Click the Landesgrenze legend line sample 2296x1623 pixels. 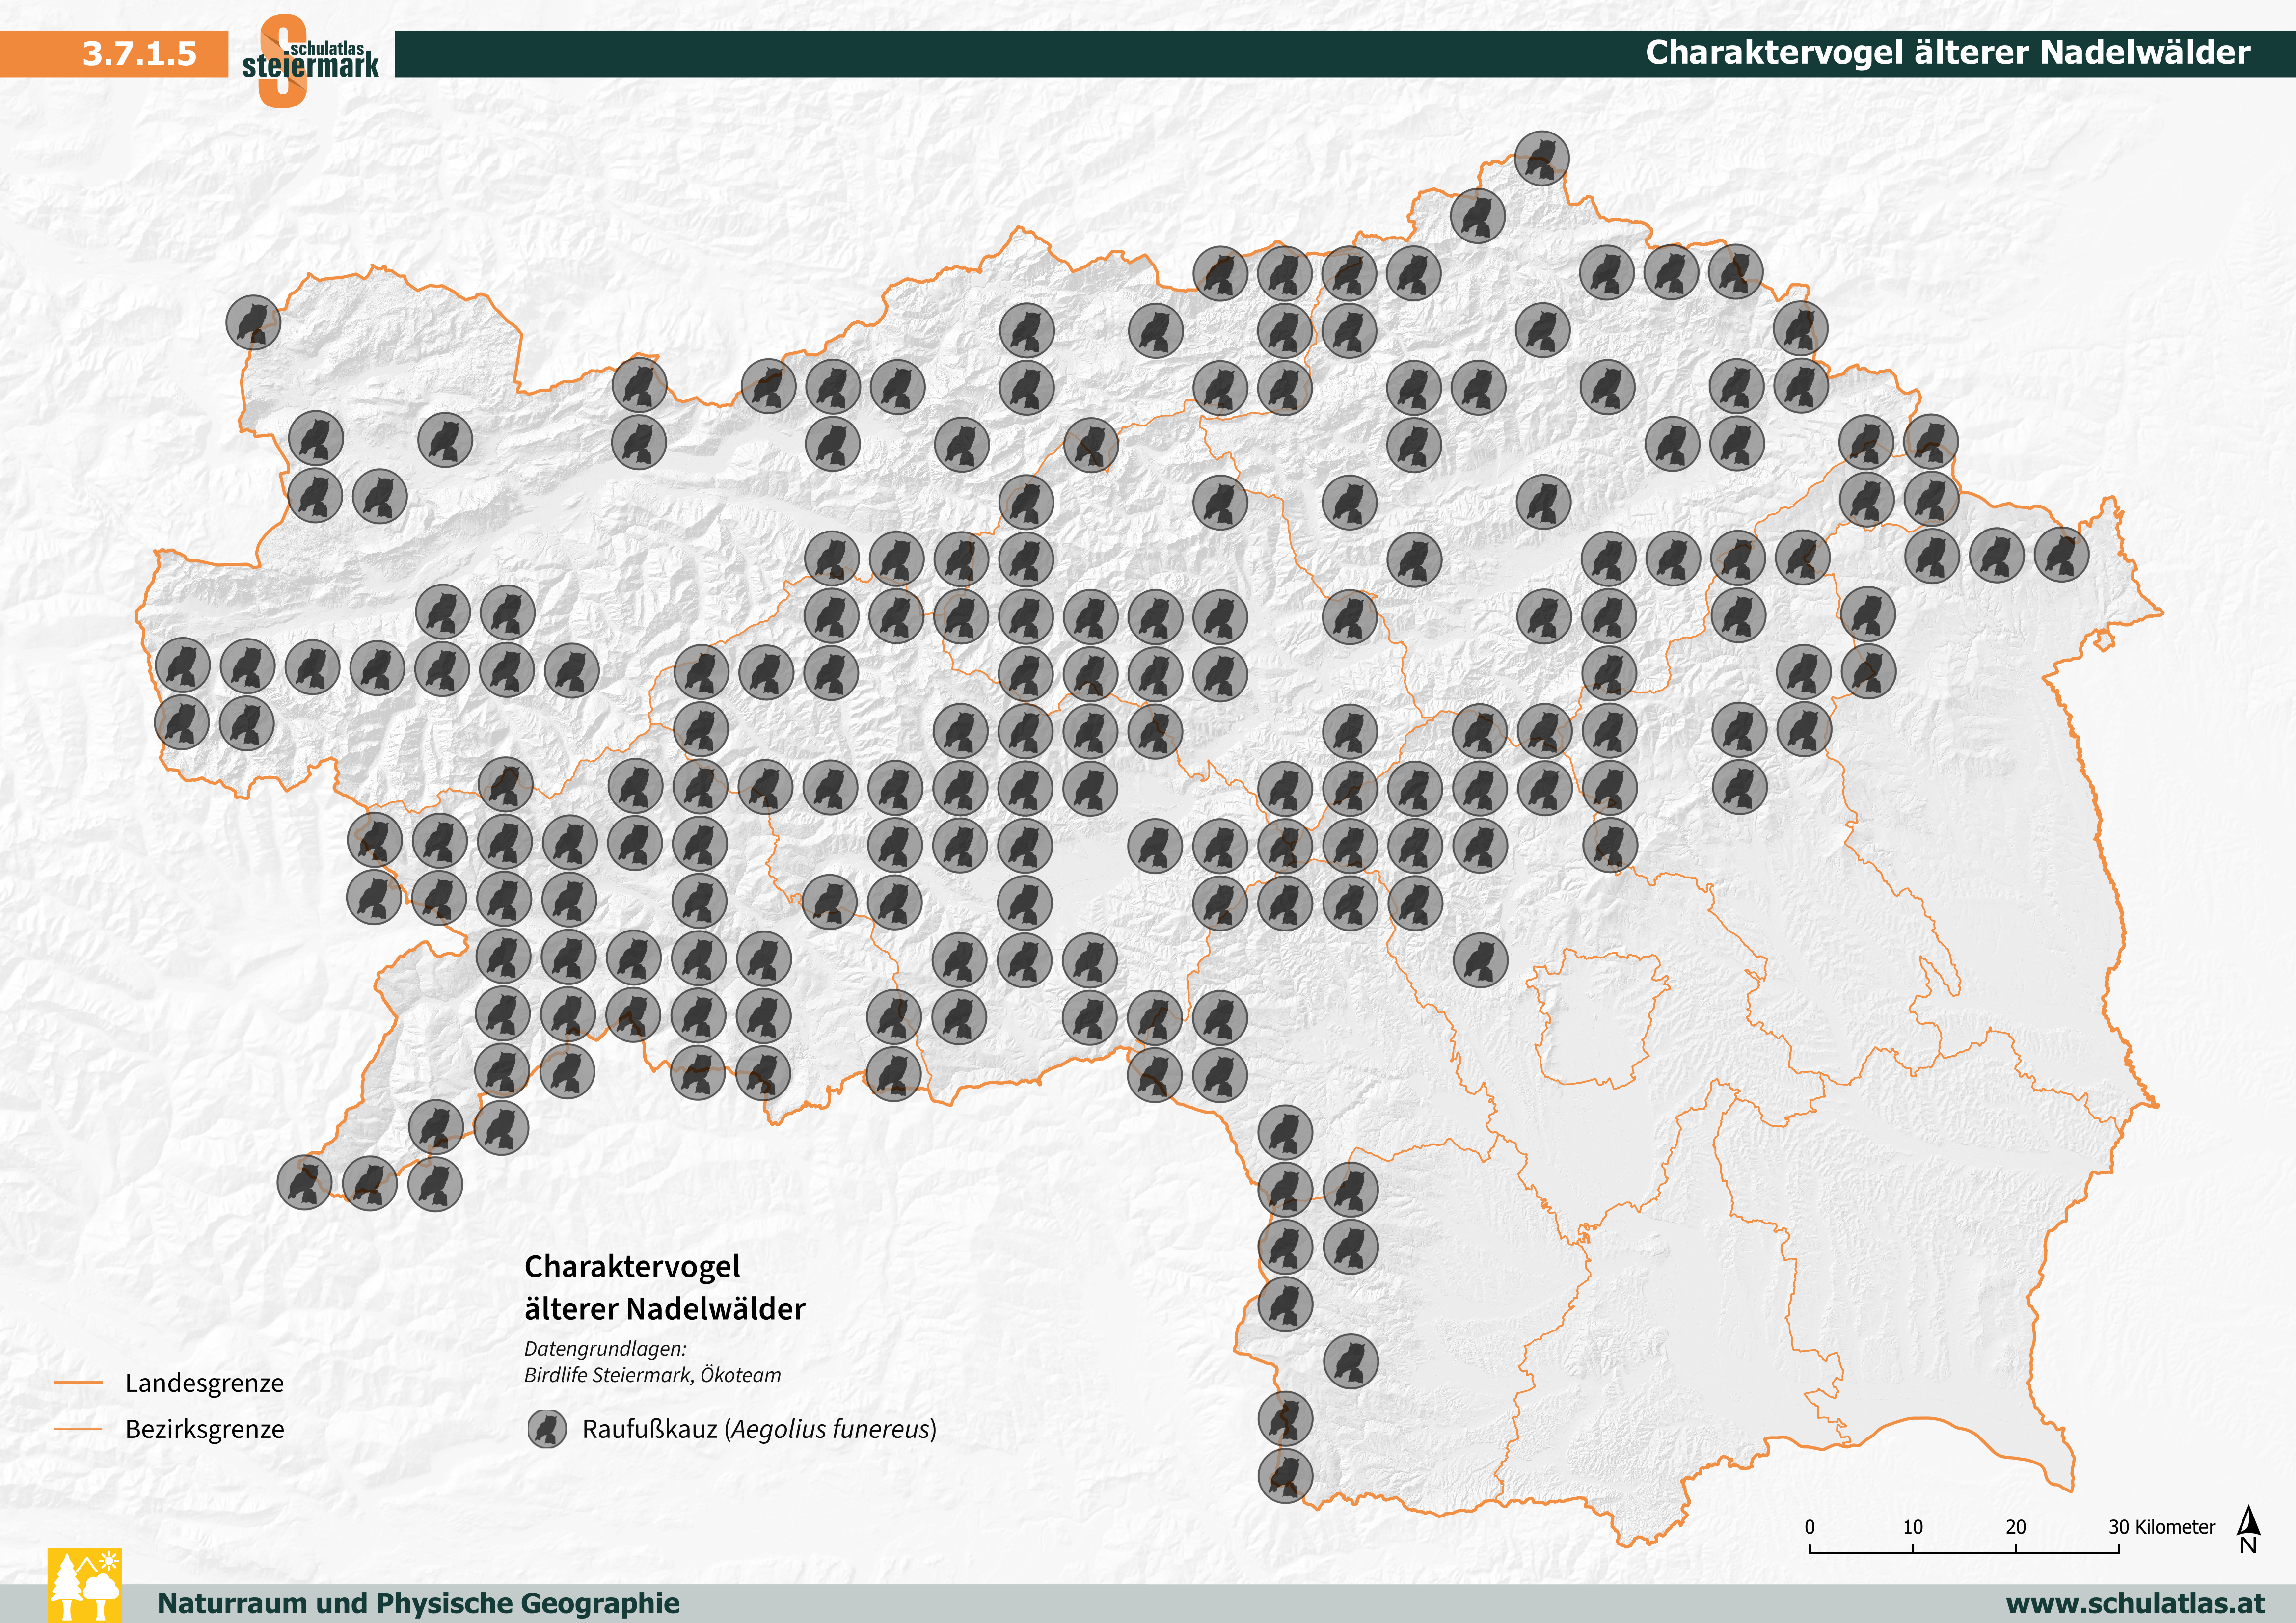(x=78, y=1383)
